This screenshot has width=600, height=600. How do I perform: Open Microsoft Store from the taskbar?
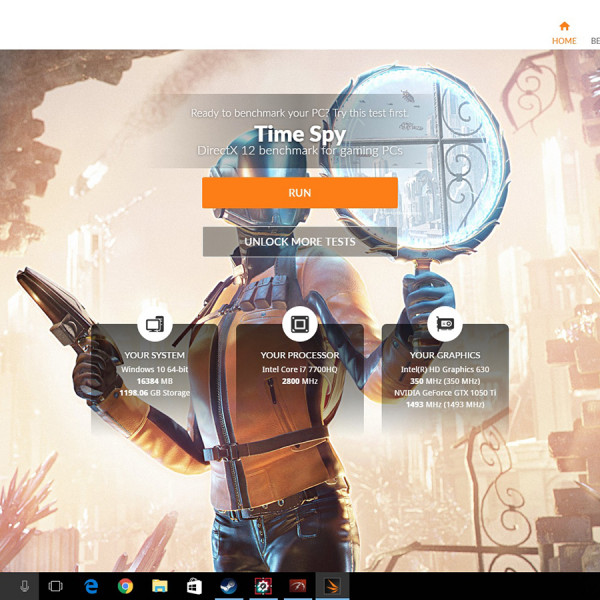pyautogui.click(x=194, y=586)
